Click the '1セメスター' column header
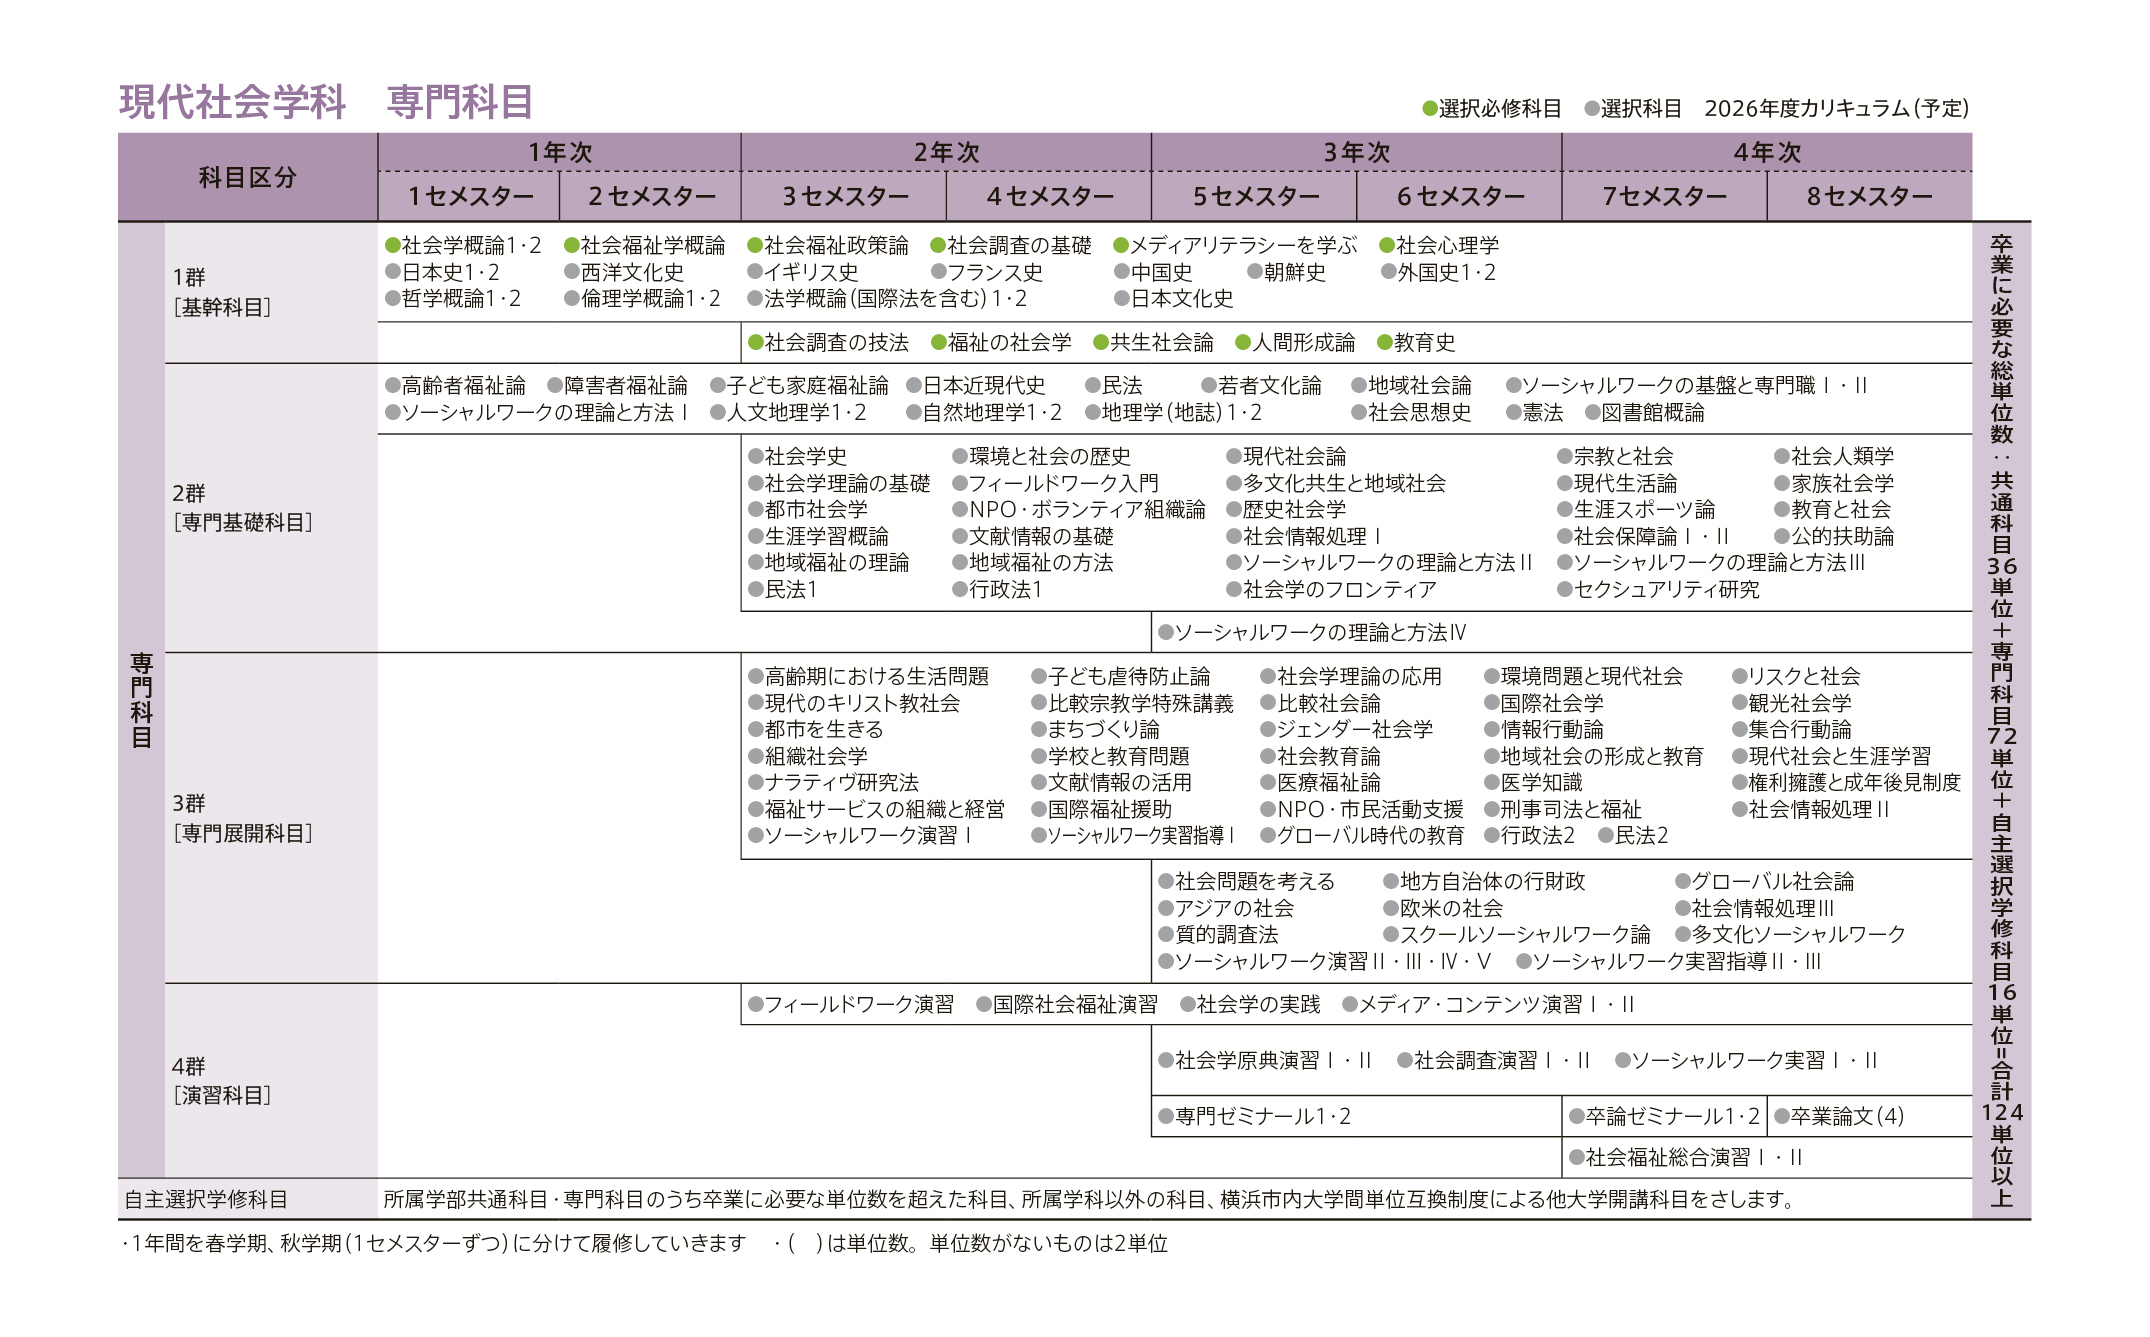The width and height of the screenshot is (2150, 1337). click(469, 196)
